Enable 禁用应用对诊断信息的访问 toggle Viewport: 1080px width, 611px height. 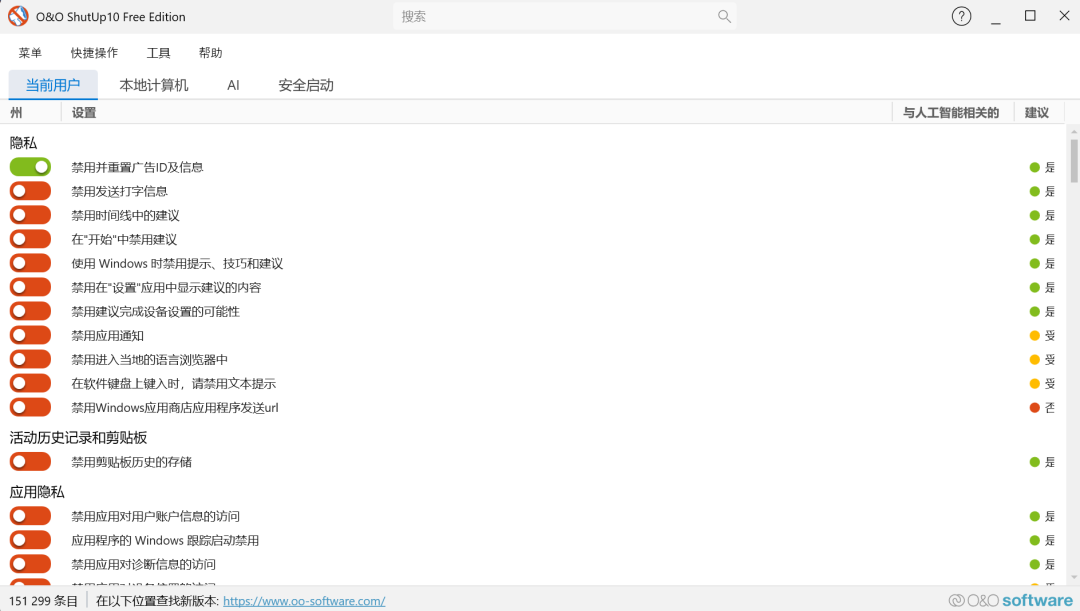30,564
